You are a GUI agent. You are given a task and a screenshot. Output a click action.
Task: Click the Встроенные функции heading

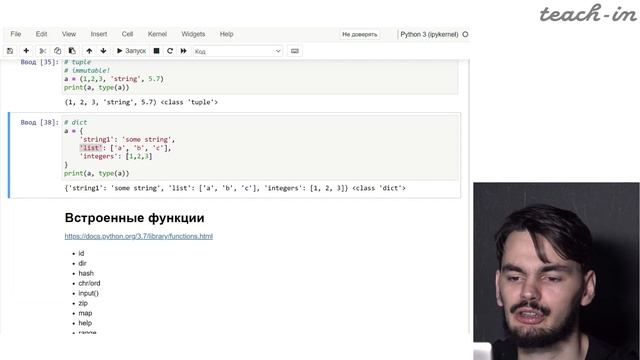coord(135,218)
